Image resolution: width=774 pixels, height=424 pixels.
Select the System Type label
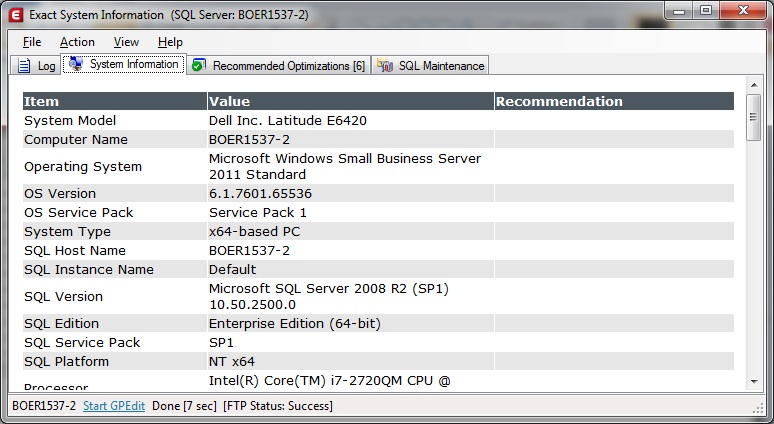click(68, 231)
